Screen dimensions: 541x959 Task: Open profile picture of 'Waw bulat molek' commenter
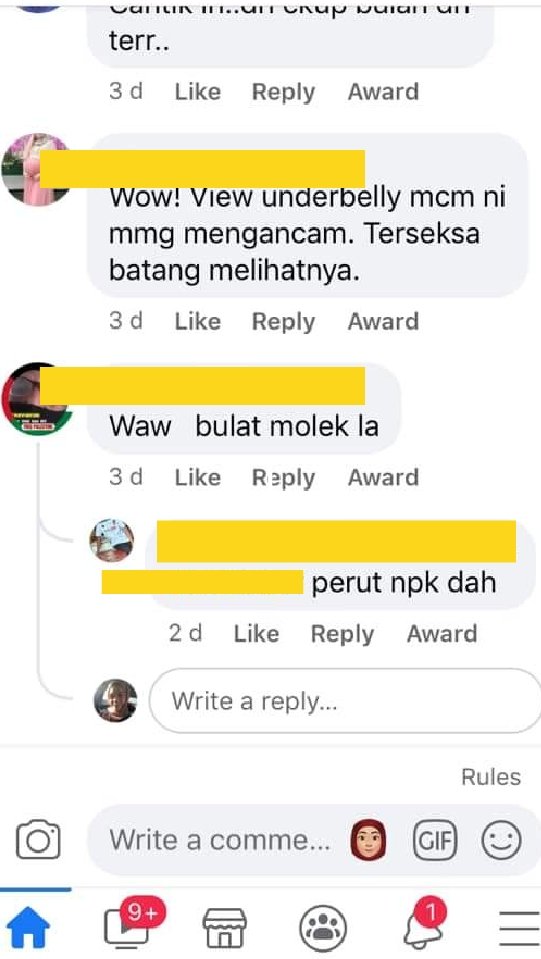click(x=35, y=399)
